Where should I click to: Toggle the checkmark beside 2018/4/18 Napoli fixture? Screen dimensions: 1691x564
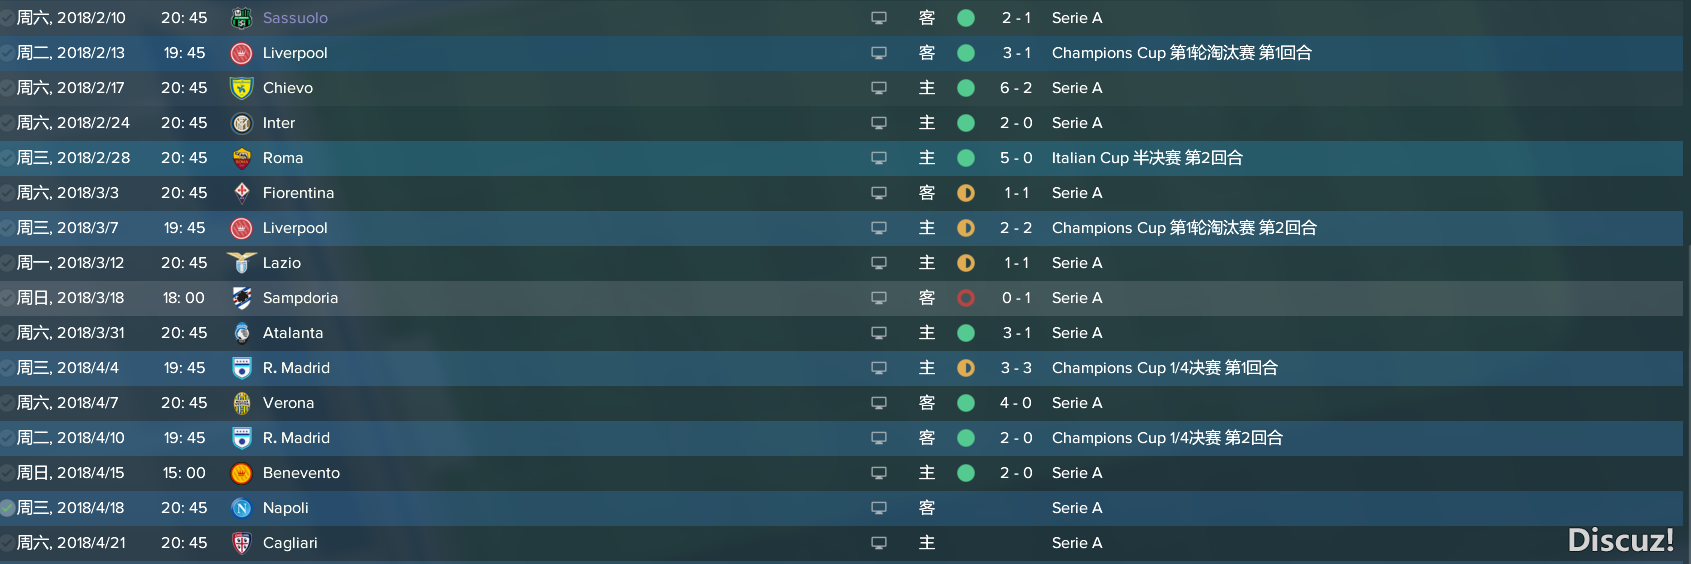click(x=7, y=508)
